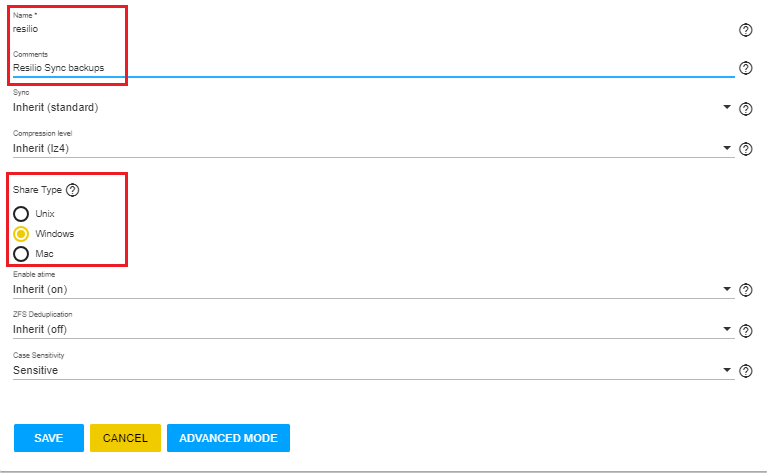Open the Enable atime dropdown
Screen dimensions: 767x473
point(370,289)
